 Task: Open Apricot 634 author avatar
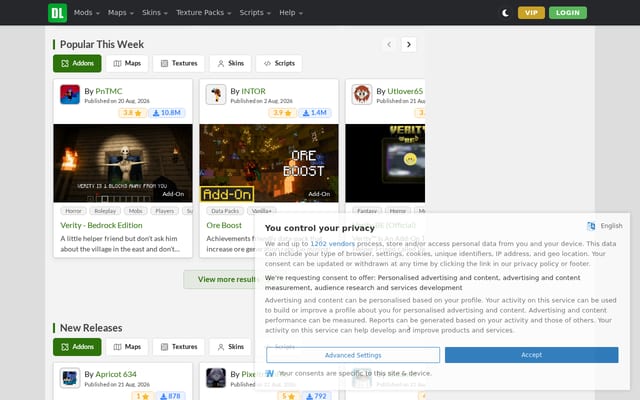(70, 378)
